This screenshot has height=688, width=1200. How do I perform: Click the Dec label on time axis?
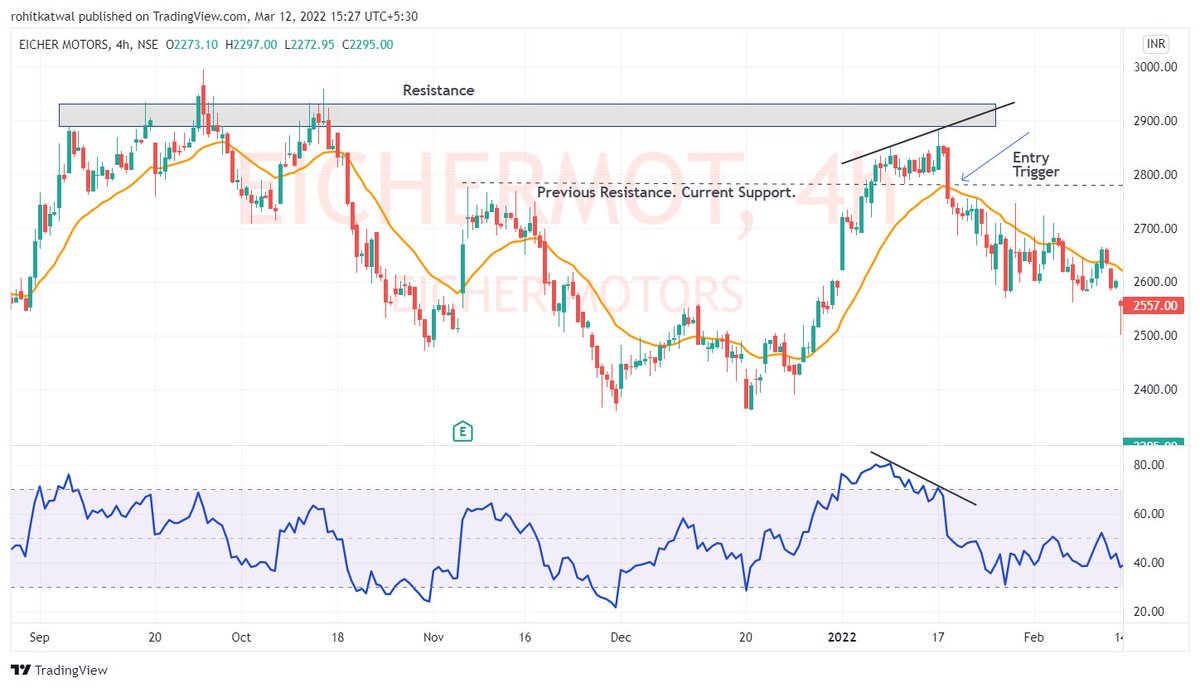tap(620, 636)
